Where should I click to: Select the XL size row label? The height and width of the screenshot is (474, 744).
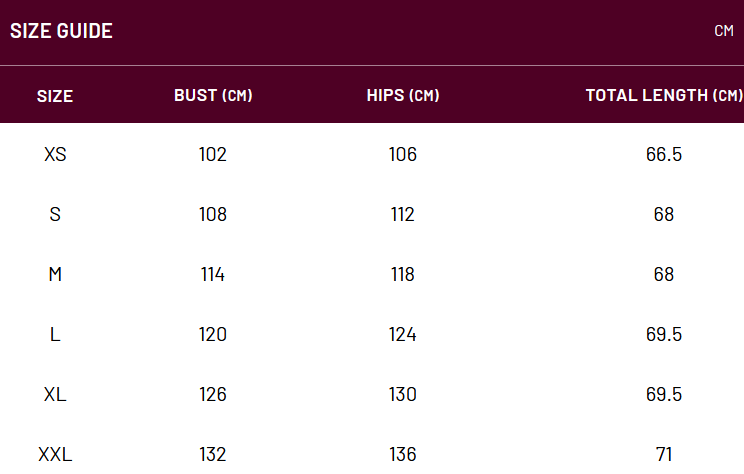point(55,394)
